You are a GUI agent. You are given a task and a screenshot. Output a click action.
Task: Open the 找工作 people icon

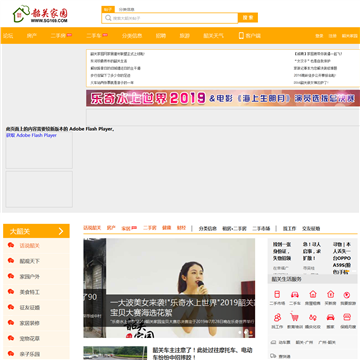pyautogui.click(x=277, y=317)
